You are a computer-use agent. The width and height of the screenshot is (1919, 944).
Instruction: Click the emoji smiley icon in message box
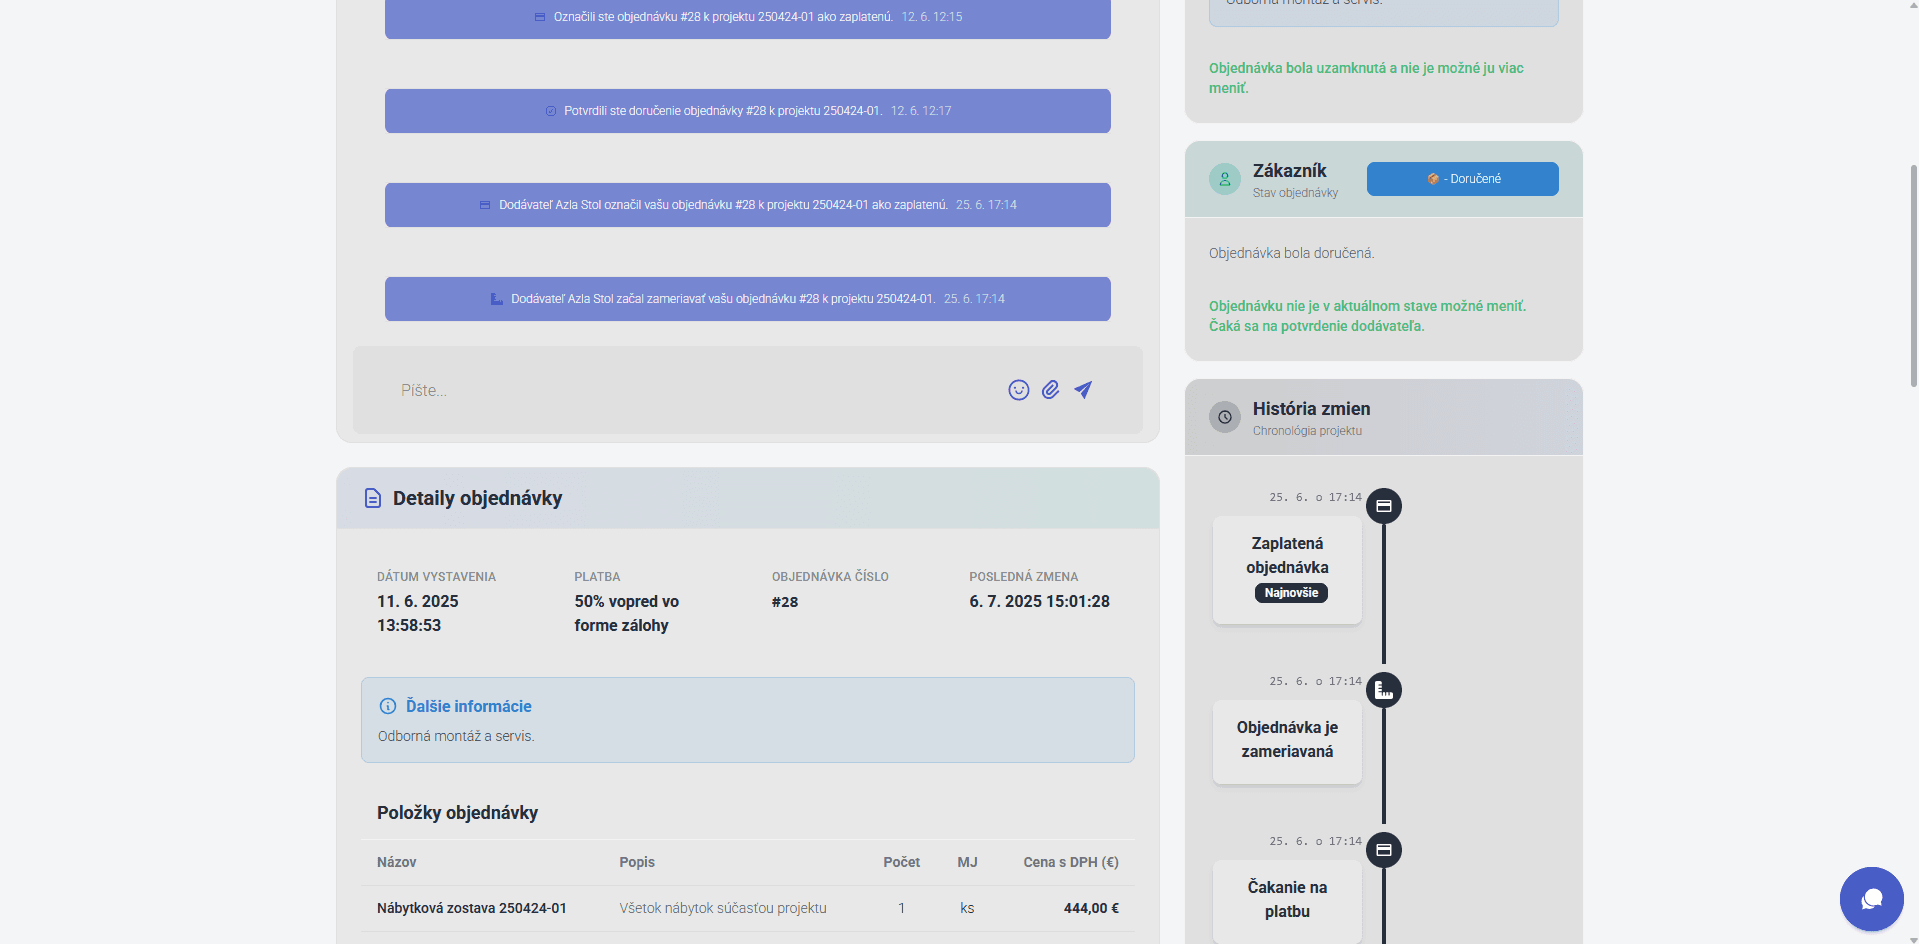point(1018,390)
